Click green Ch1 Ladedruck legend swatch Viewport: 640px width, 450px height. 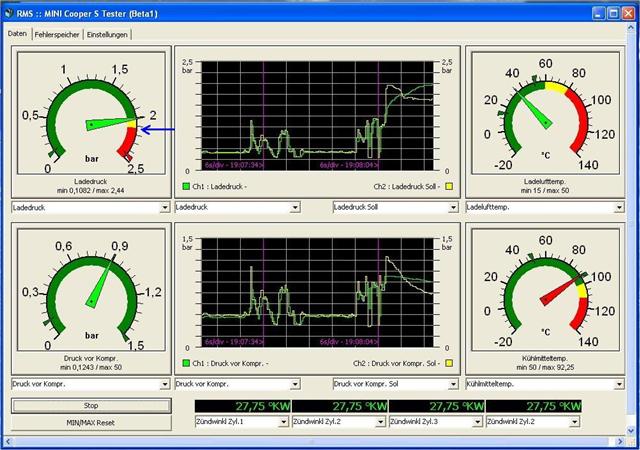(x=185, y=186)
